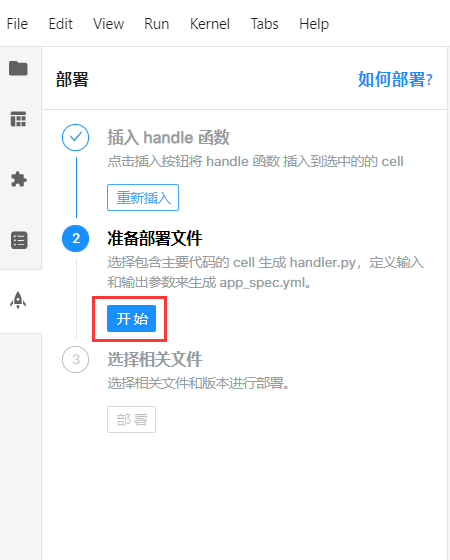Screen dimensions: 450x560
Task: Open the table panel icon in sidebar
Action: pyautogui.click(x=18, y=119)
